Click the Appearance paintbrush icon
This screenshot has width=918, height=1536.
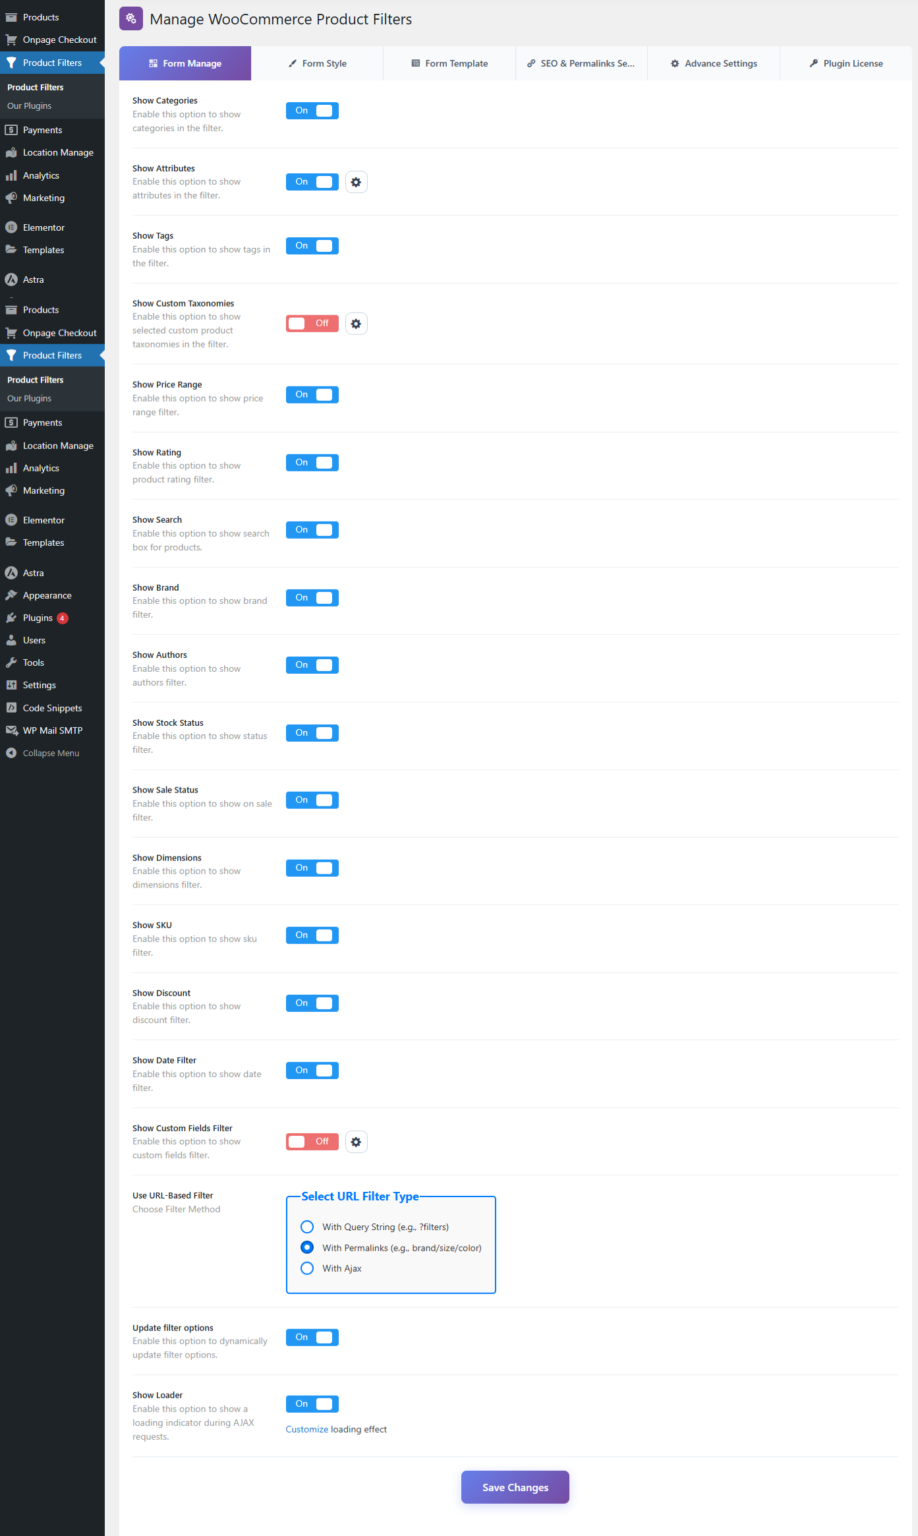[x=12, y=595]
